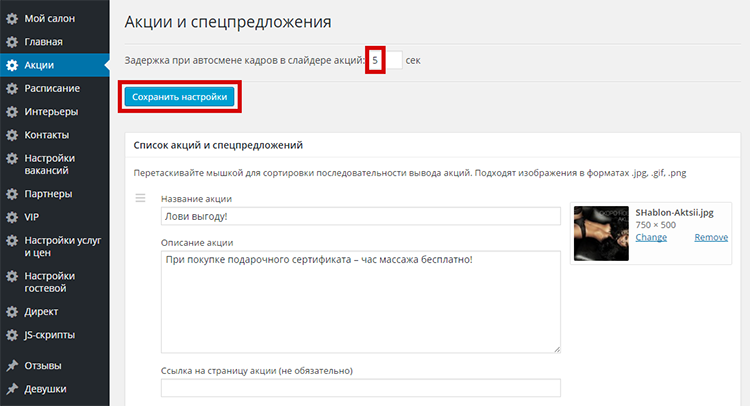Click the sort handle beside Название акции

[x=140, y=198]
